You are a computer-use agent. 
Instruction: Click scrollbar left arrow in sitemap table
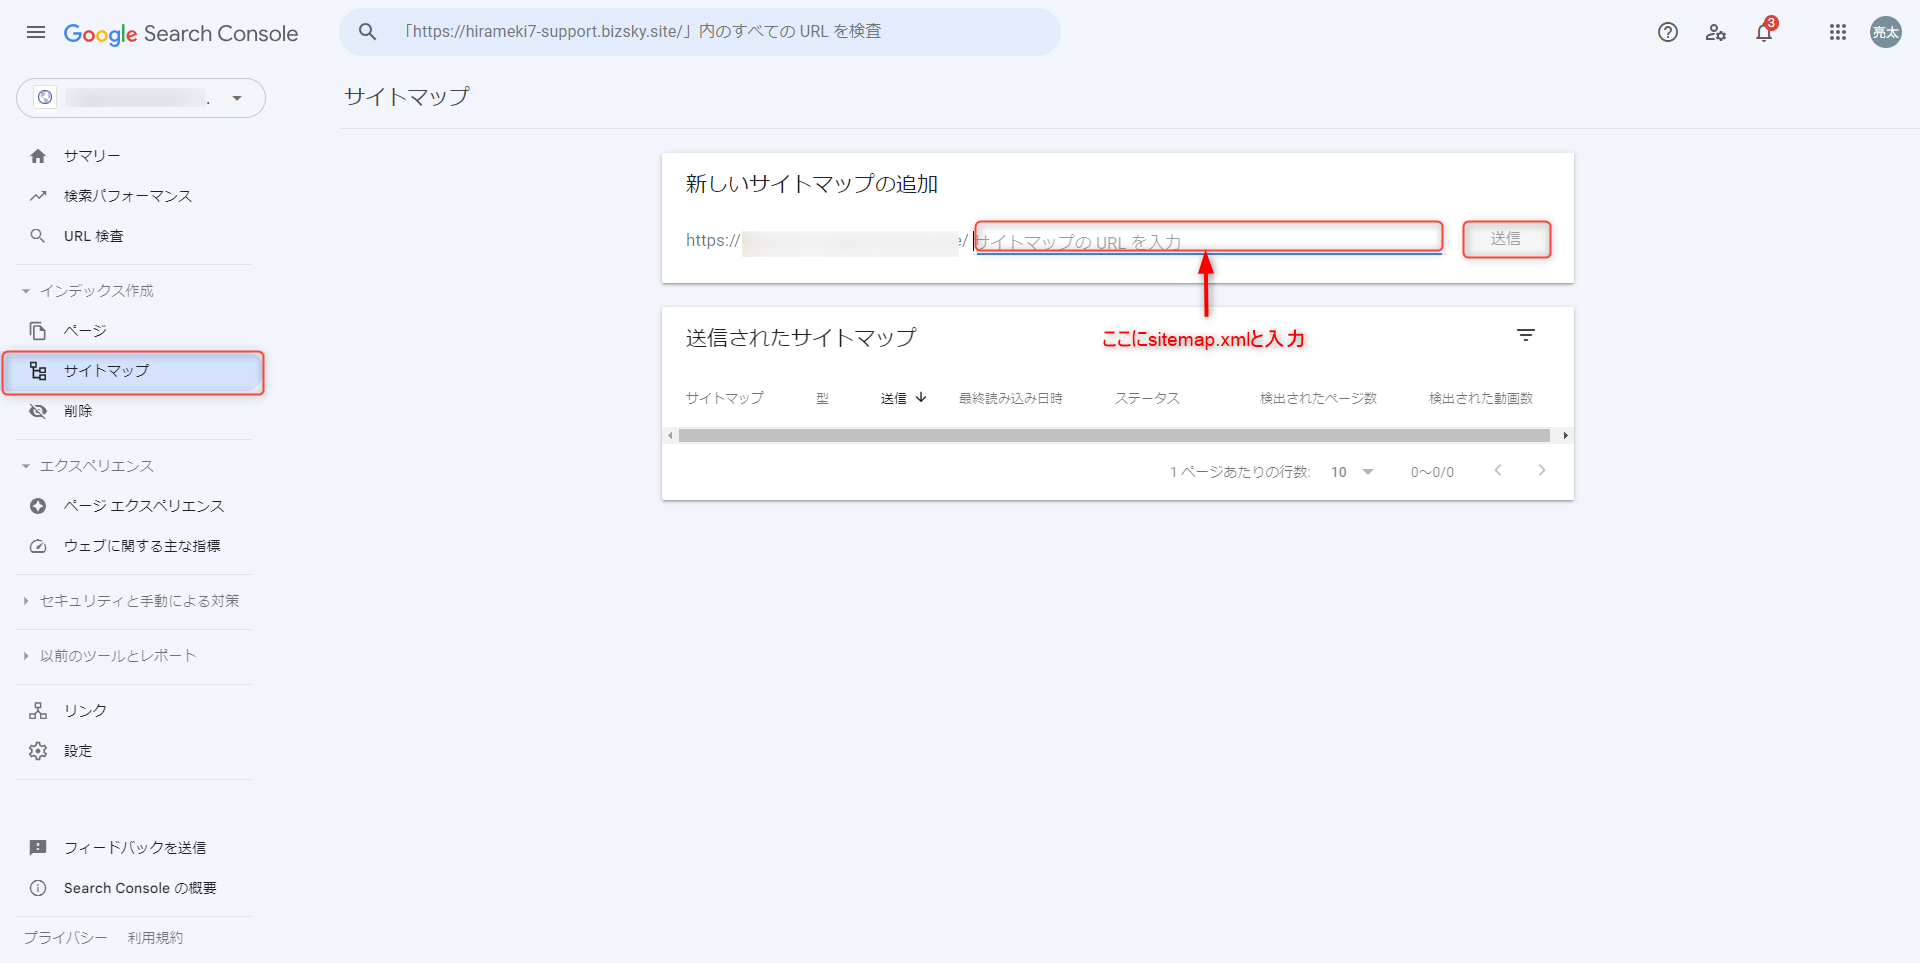tap(670, 436)
